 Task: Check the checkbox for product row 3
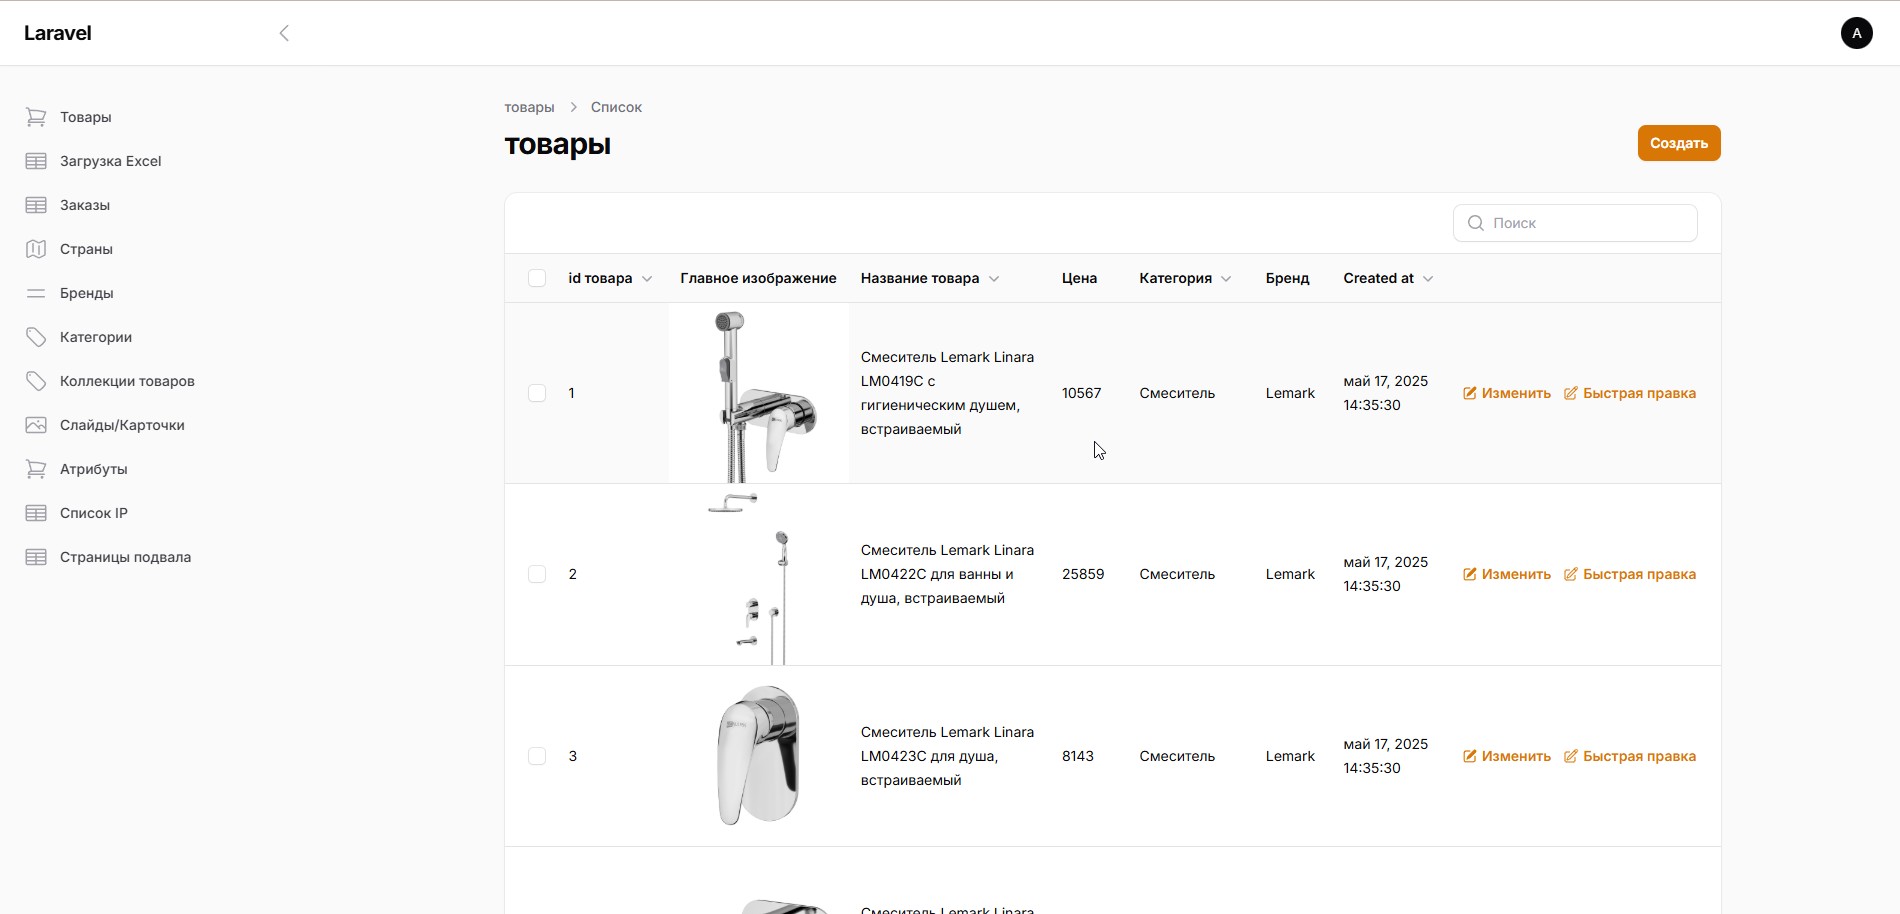537,756
